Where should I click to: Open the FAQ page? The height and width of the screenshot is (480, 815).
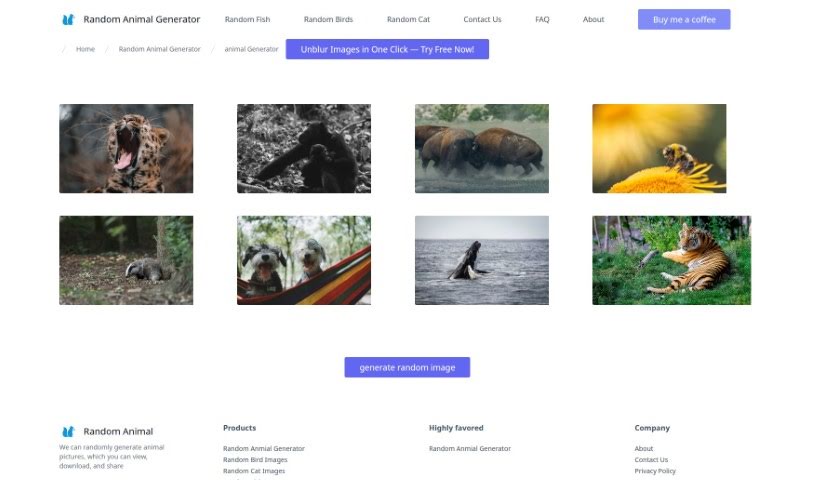coord(542,19)
